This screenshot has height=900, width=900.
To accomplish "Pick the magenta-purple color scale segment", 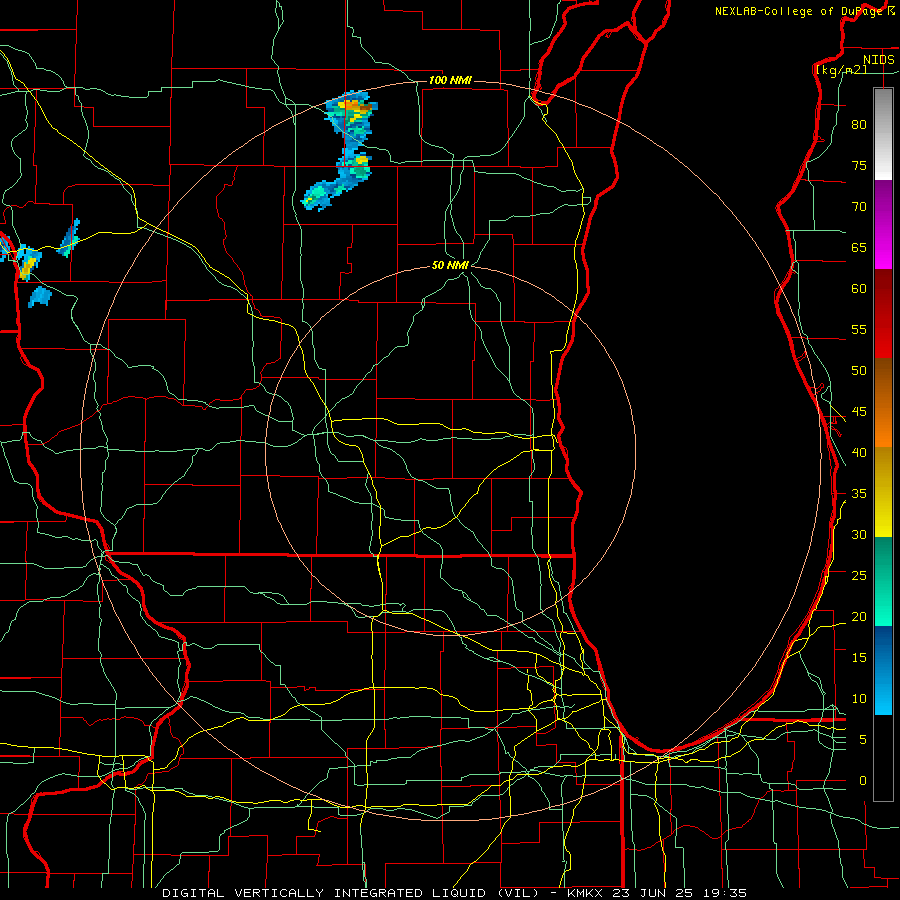I will tap(883, 225).
